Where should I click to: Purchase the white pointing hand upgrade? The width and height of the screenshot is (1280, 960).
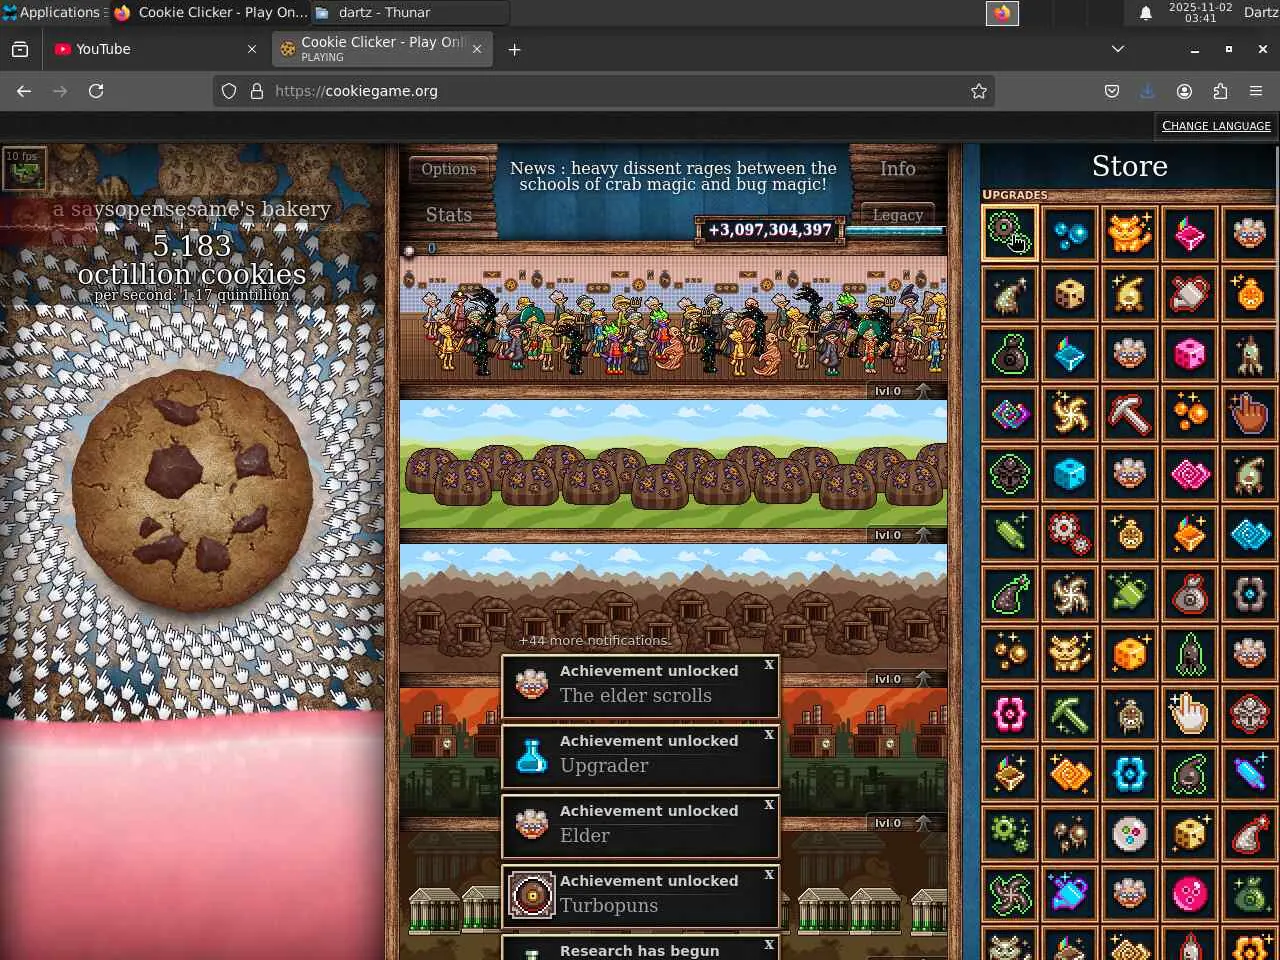[1190, 714]
